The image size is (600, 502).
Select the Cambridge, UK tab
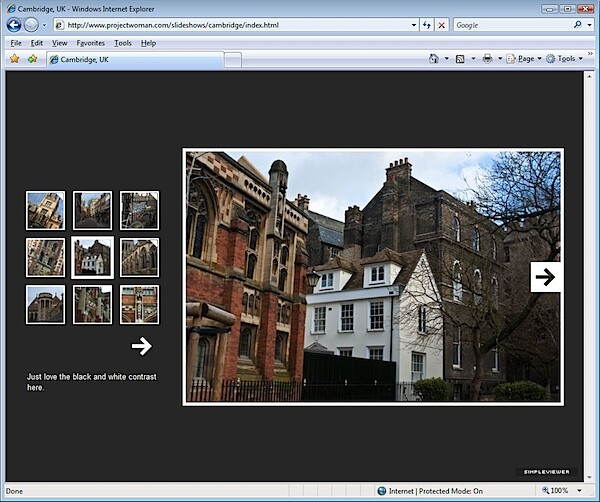pos(135,60)
